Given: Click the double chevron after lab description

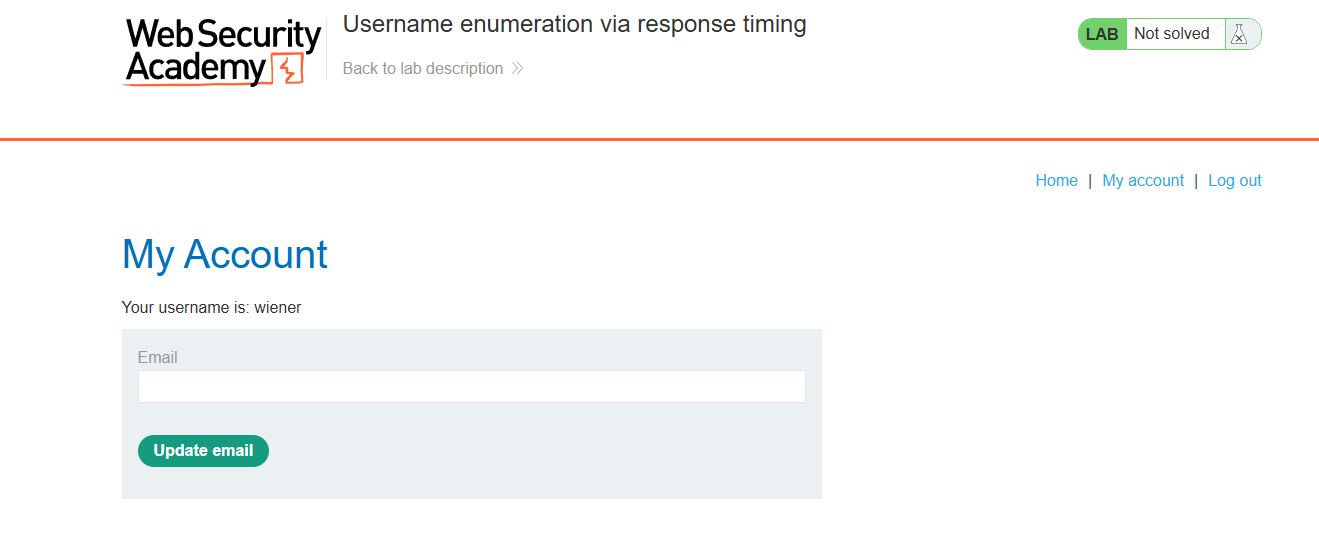Looking at the screenshot, I should (517, 69).
